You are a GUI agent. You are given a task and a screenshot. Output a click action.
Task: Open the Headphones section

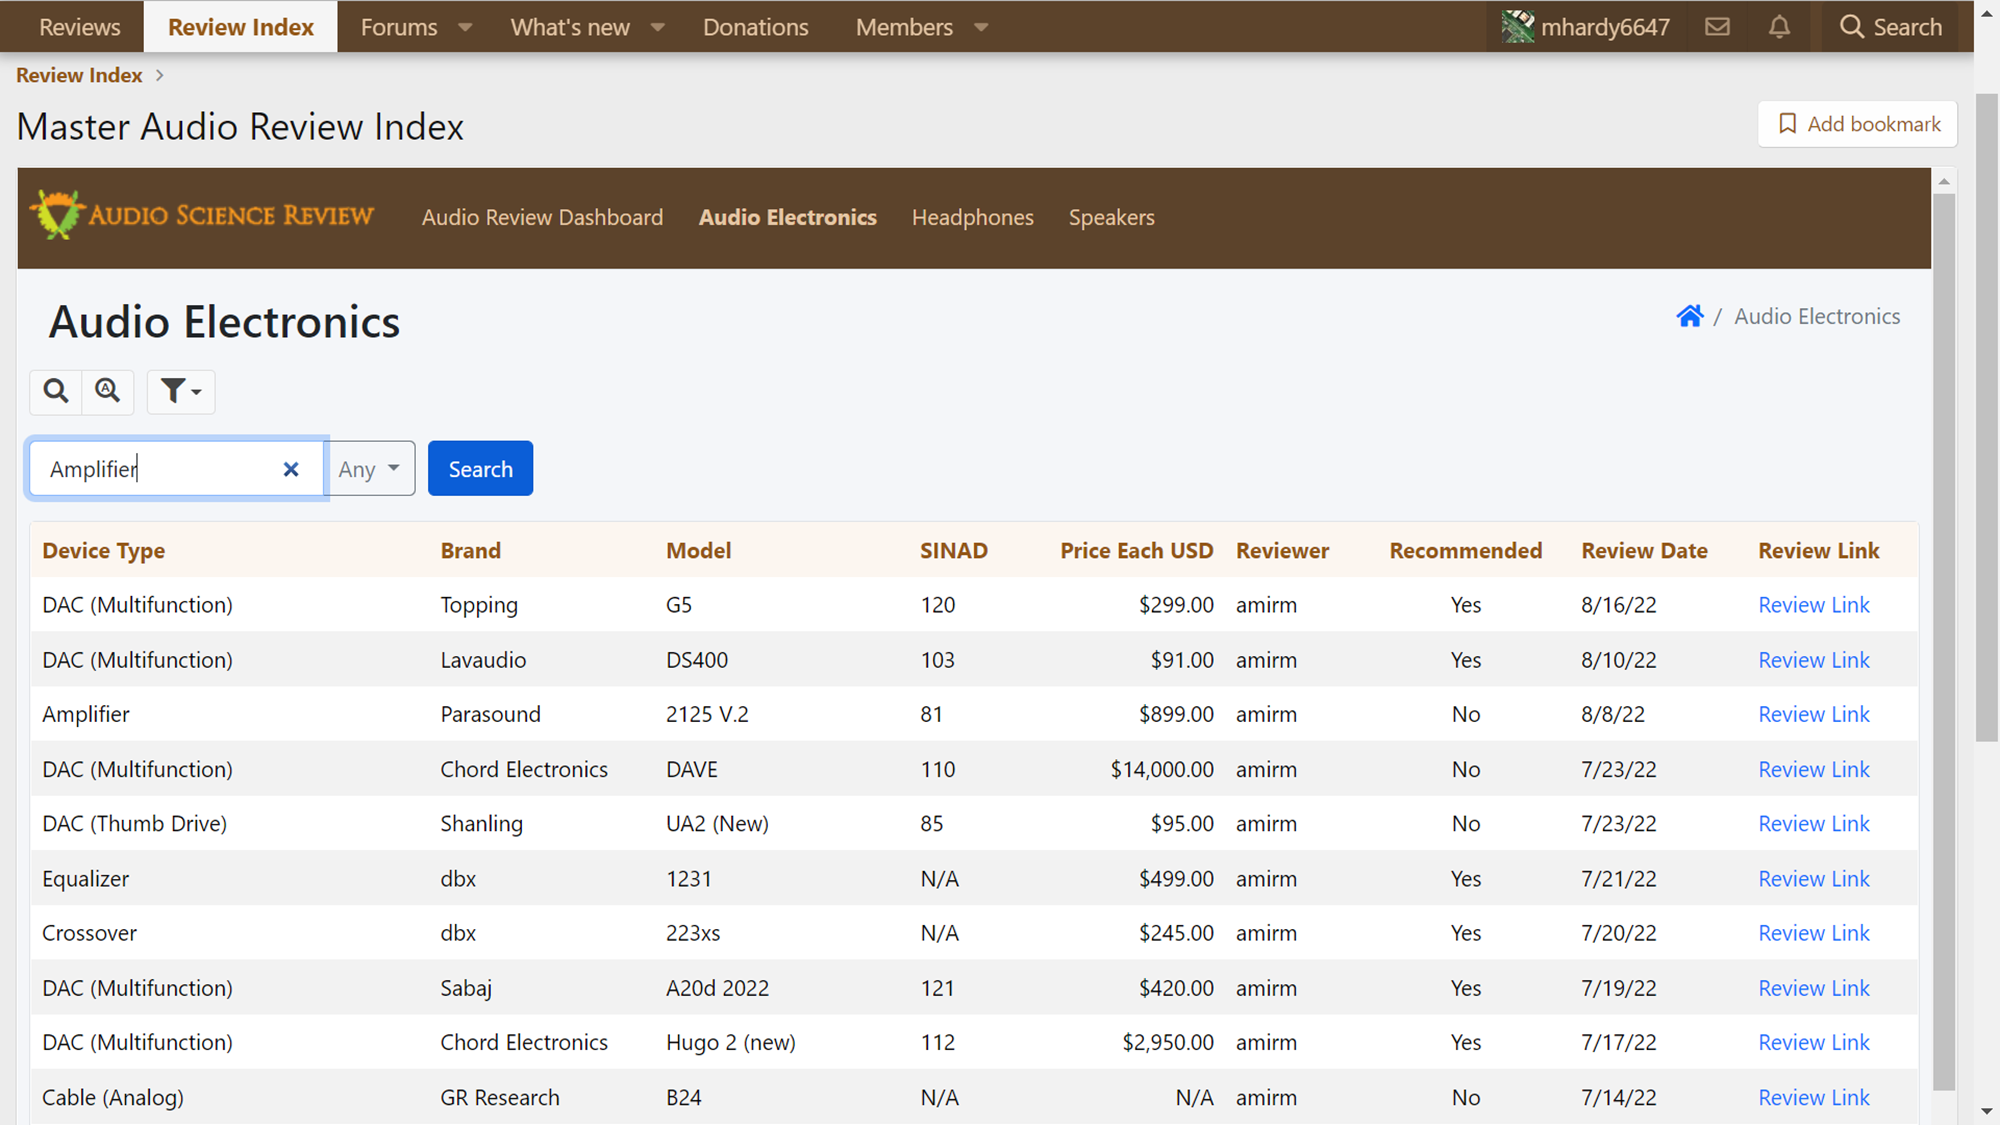click(x=972, y=217)
